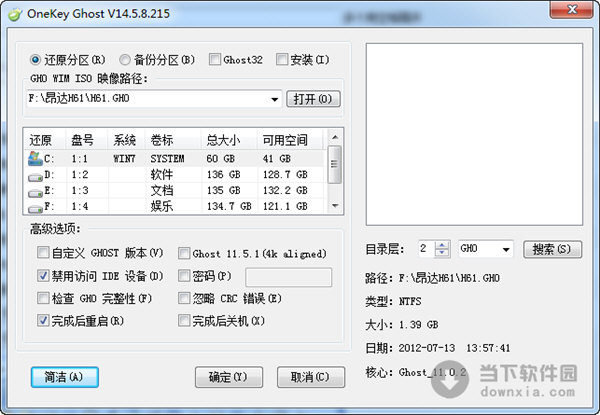Click the 简洁(A) button
This screenshot has height=415, width=600.
(x=65, y=377)
